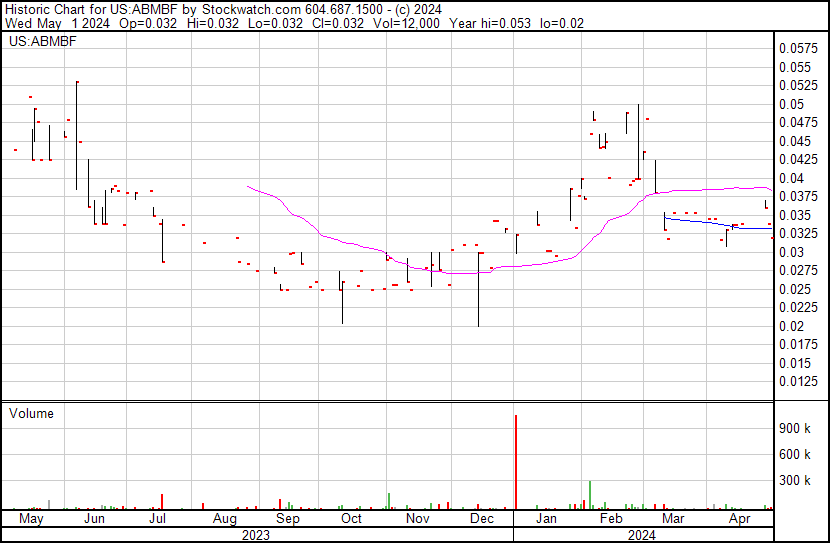This screenshot has height=543, width=830.
Task: Click the May month label
Action: point(31,519)
